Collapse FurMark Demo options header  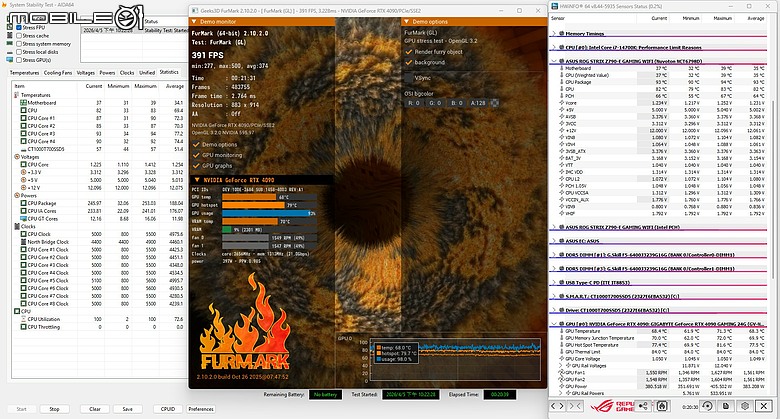click(x=406, y=22)
